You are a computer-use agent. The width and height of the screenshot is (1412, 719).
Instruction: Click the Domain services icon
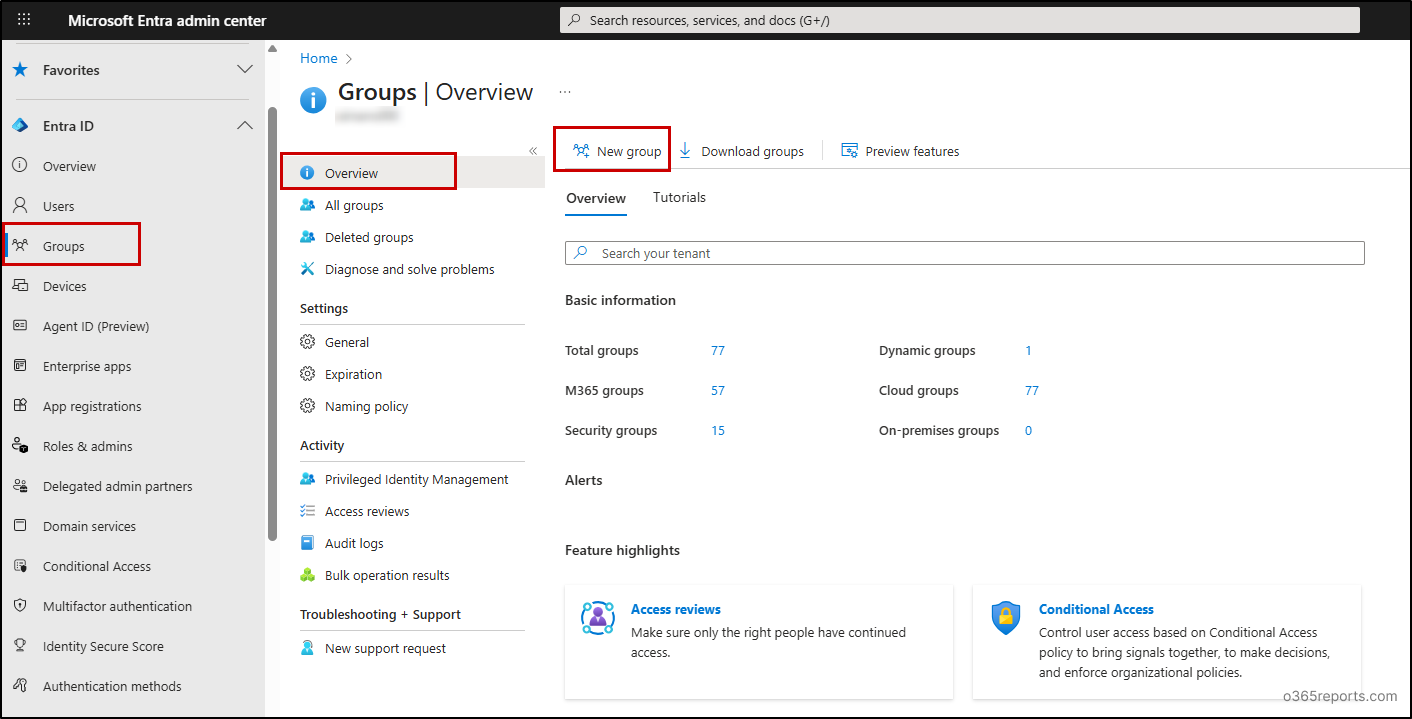[20, 526]
